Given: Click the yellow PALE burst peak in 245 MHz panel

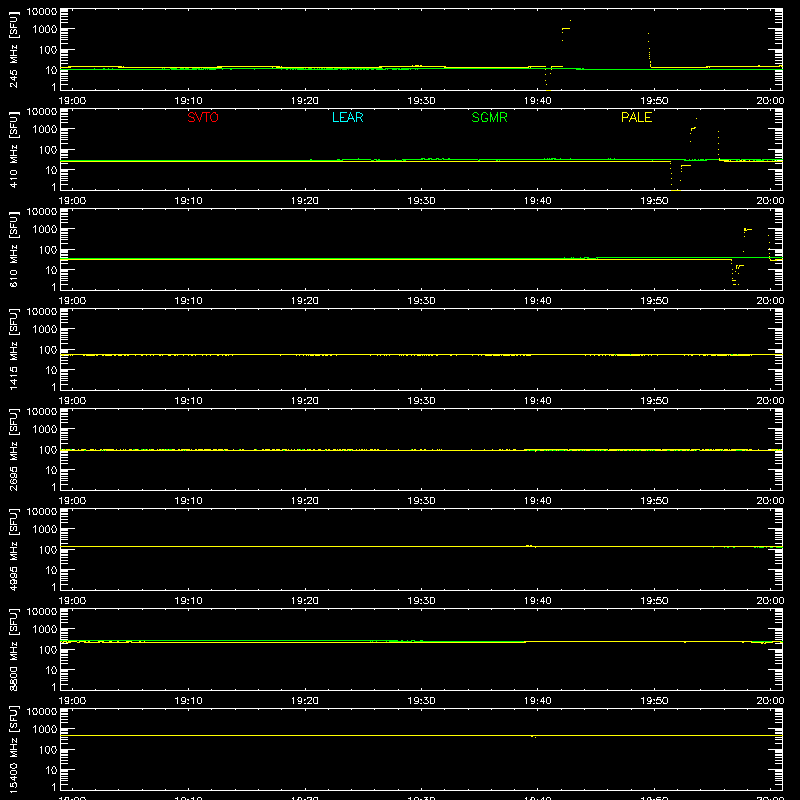Looking at the screenshot, I should click(570, 20).
